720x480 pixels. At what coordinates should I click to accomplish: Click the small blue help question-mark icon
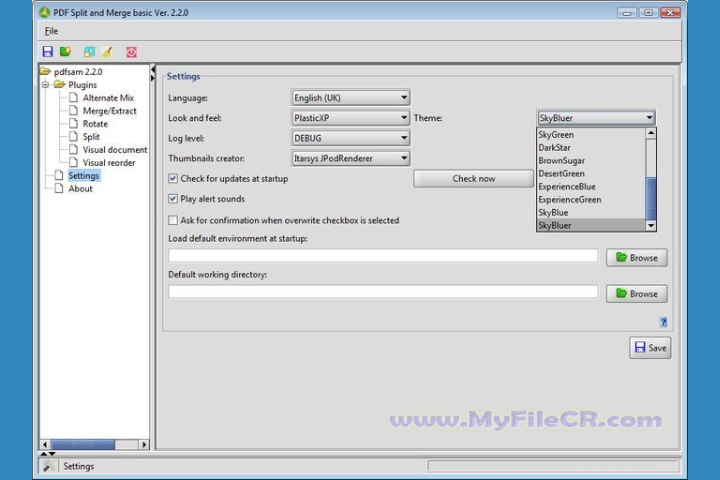[663, 322]
